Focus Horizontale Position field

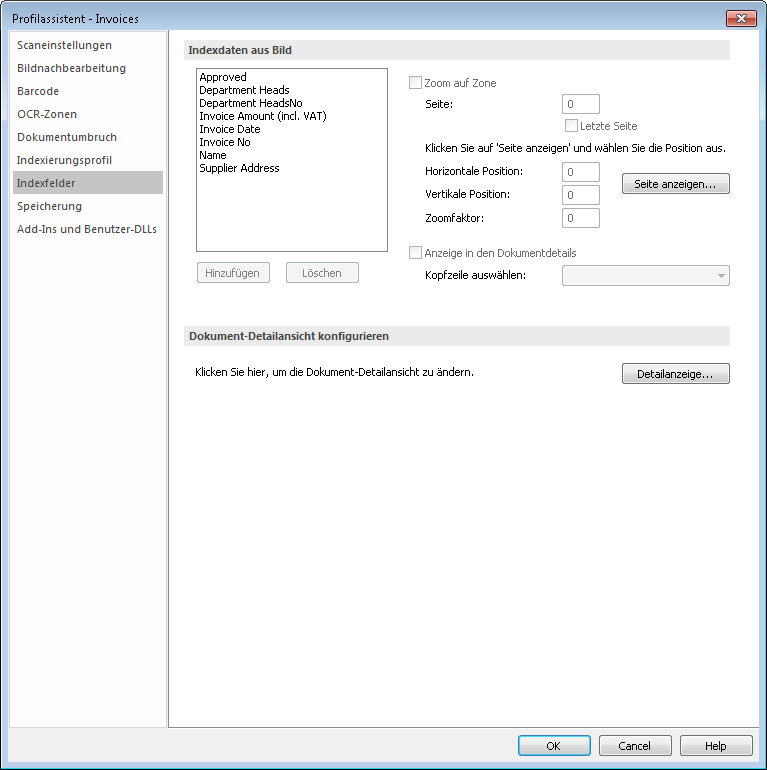click(581, 172)
